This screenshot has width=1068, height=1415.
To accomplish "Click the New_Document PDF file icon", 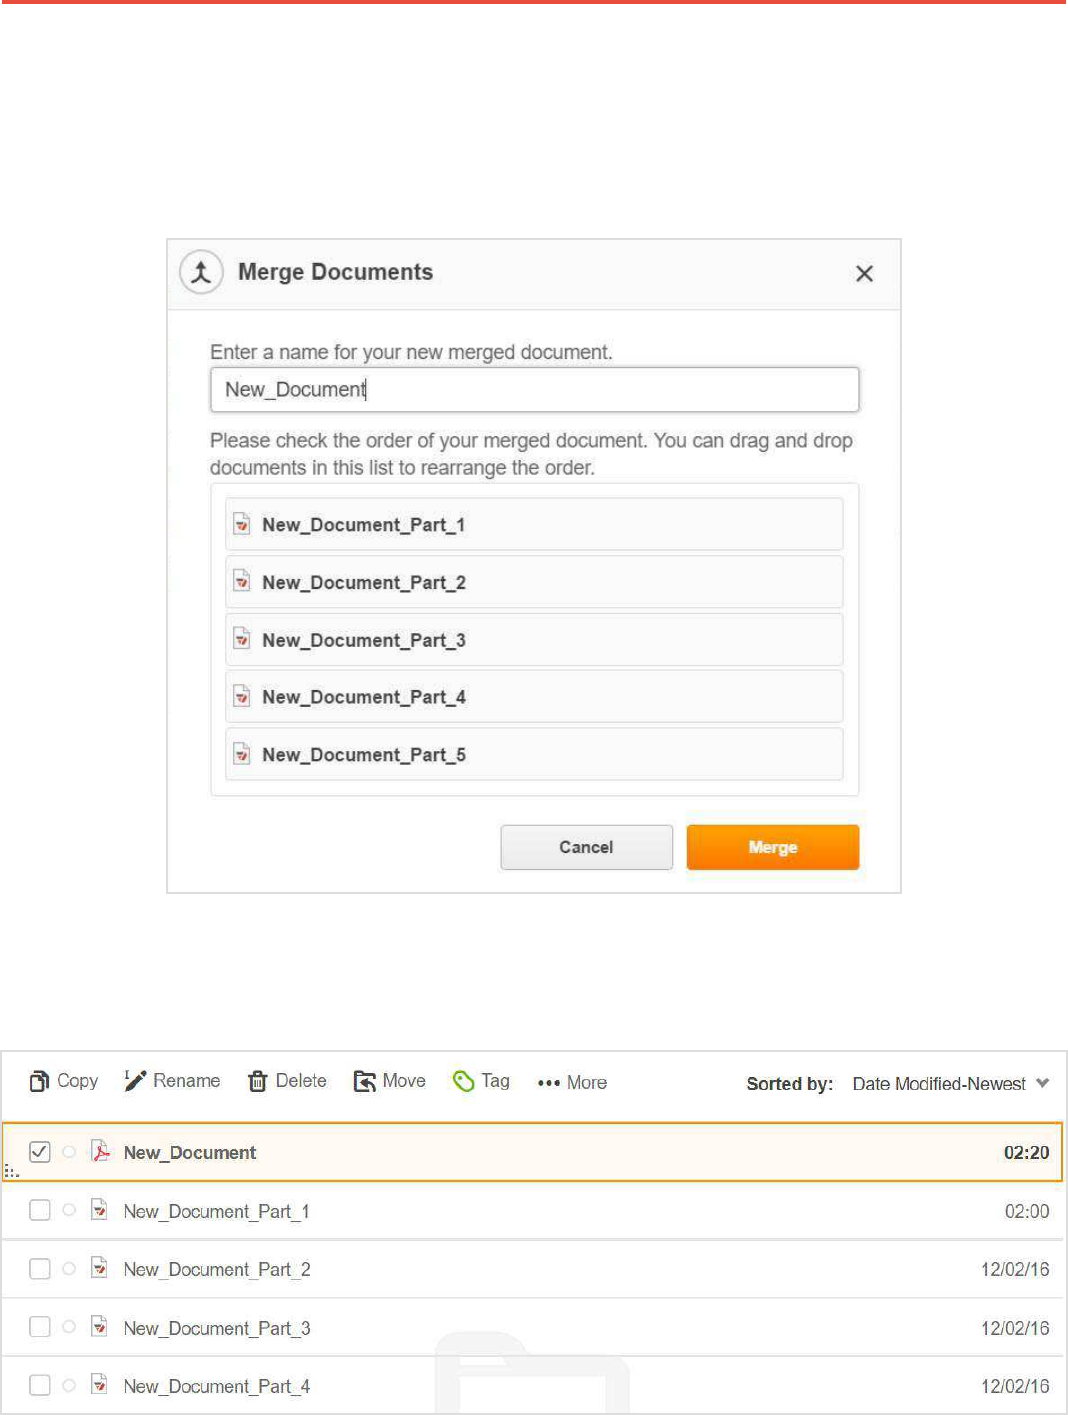I will pos(100,1152).
